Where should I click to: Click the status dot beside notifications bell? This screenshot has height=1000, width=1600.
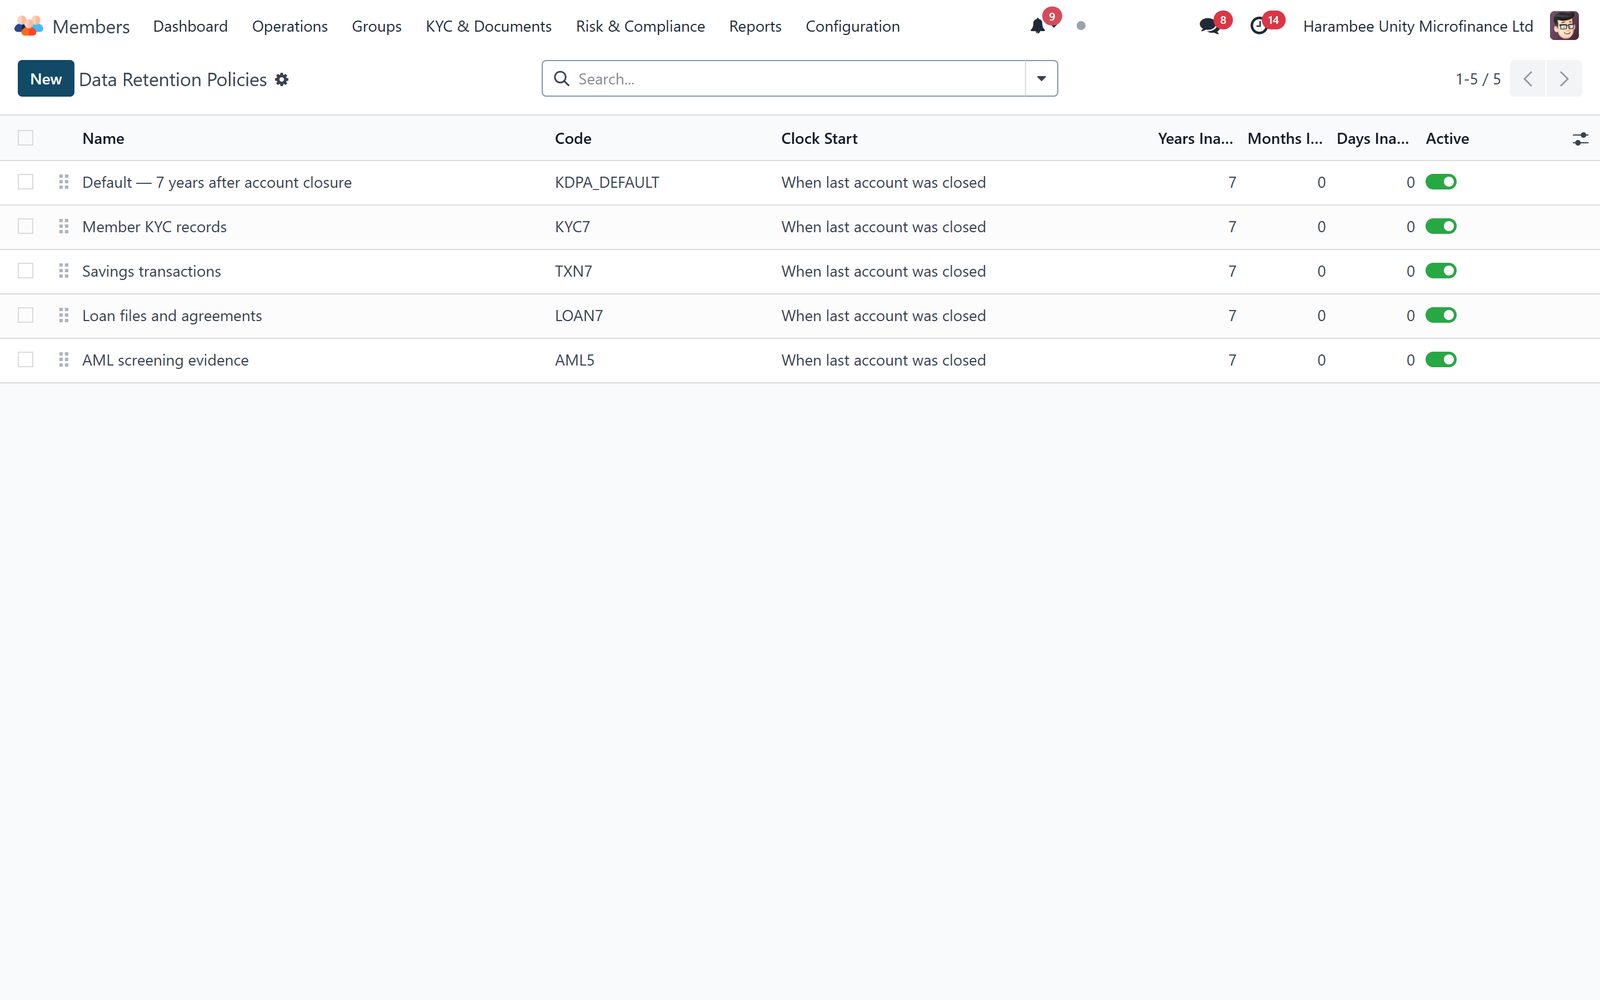1081,26
